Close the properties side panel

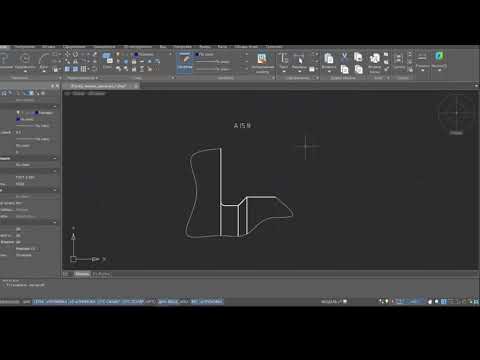click(57, 86)
